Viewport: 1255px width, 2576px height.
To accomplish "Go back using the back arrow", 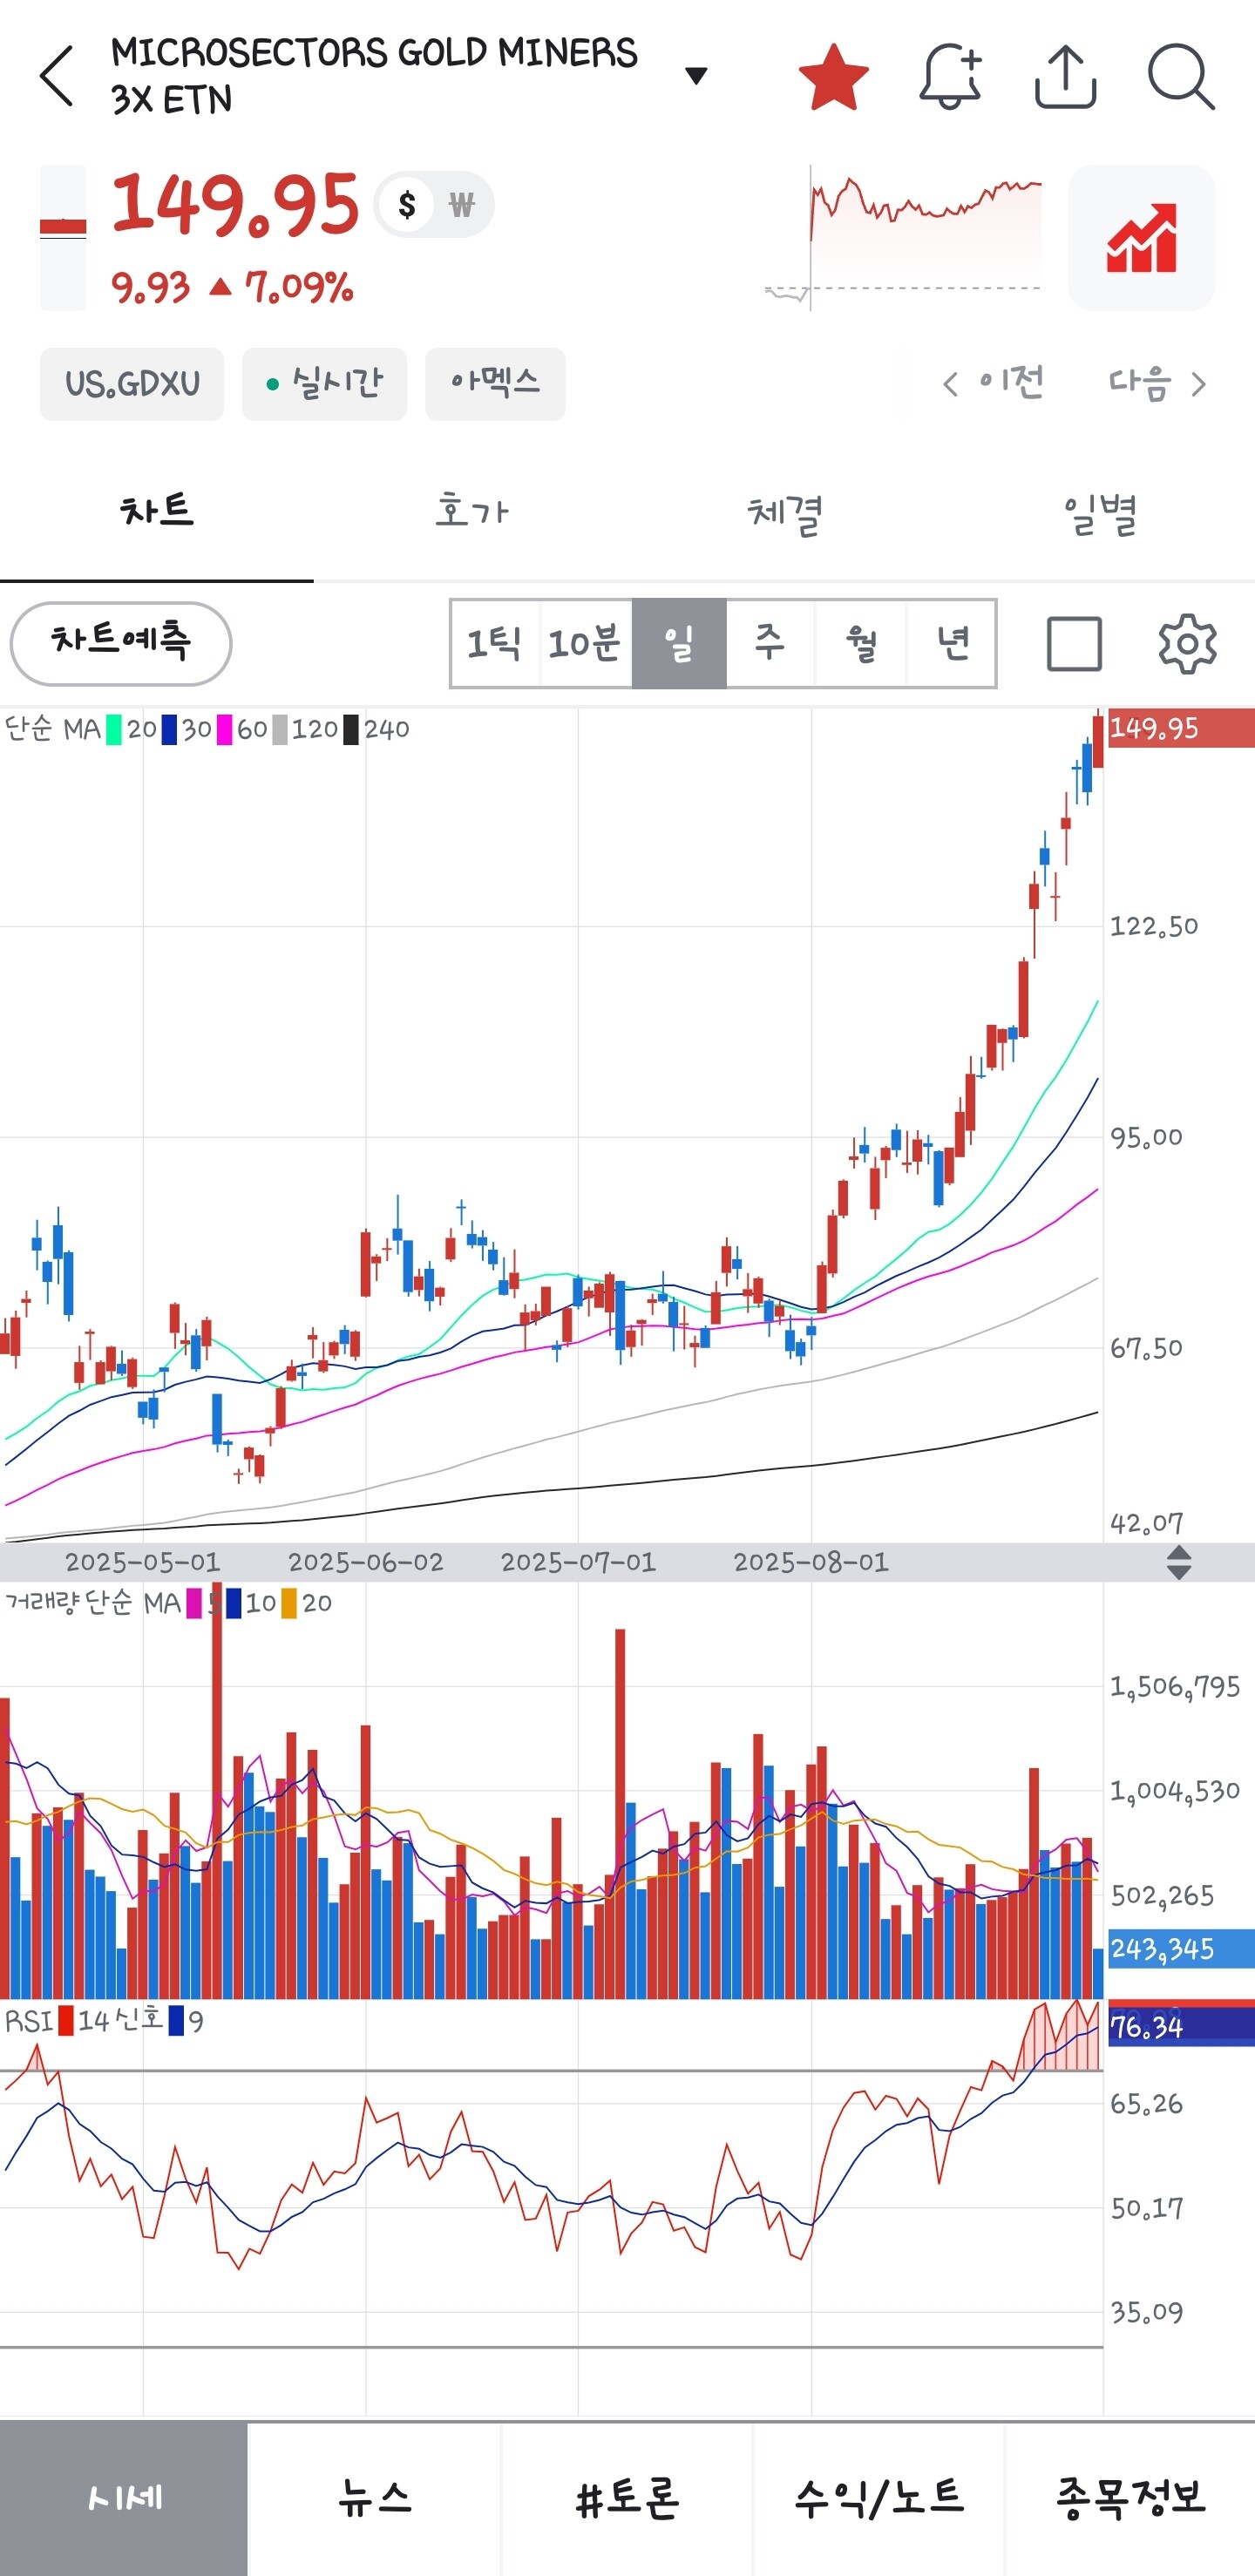I will pos(57,76).
